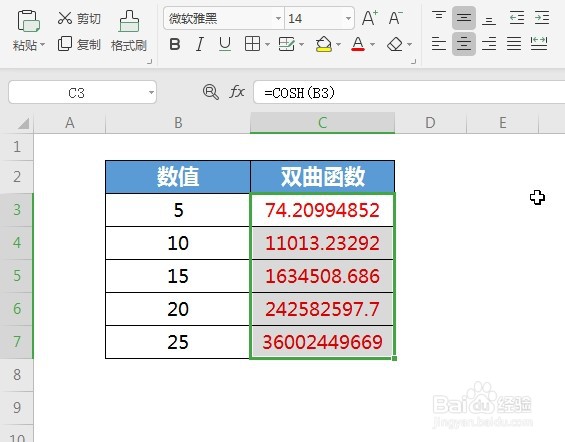Apply distributed alignment icon
This screenshot has height=442, width=565.
[x=539, y=44]
